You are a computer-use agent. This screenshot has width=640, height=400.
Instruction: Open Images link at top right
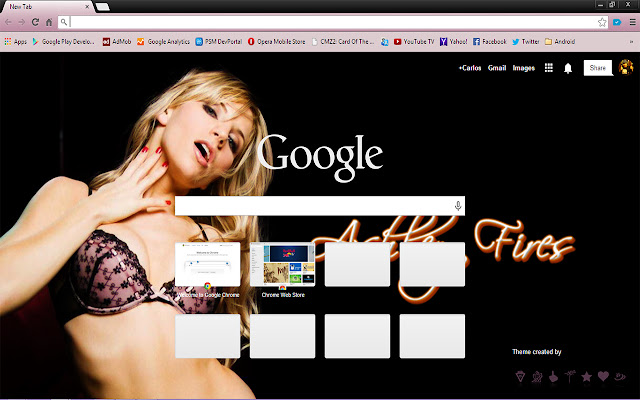click(524, 68)
